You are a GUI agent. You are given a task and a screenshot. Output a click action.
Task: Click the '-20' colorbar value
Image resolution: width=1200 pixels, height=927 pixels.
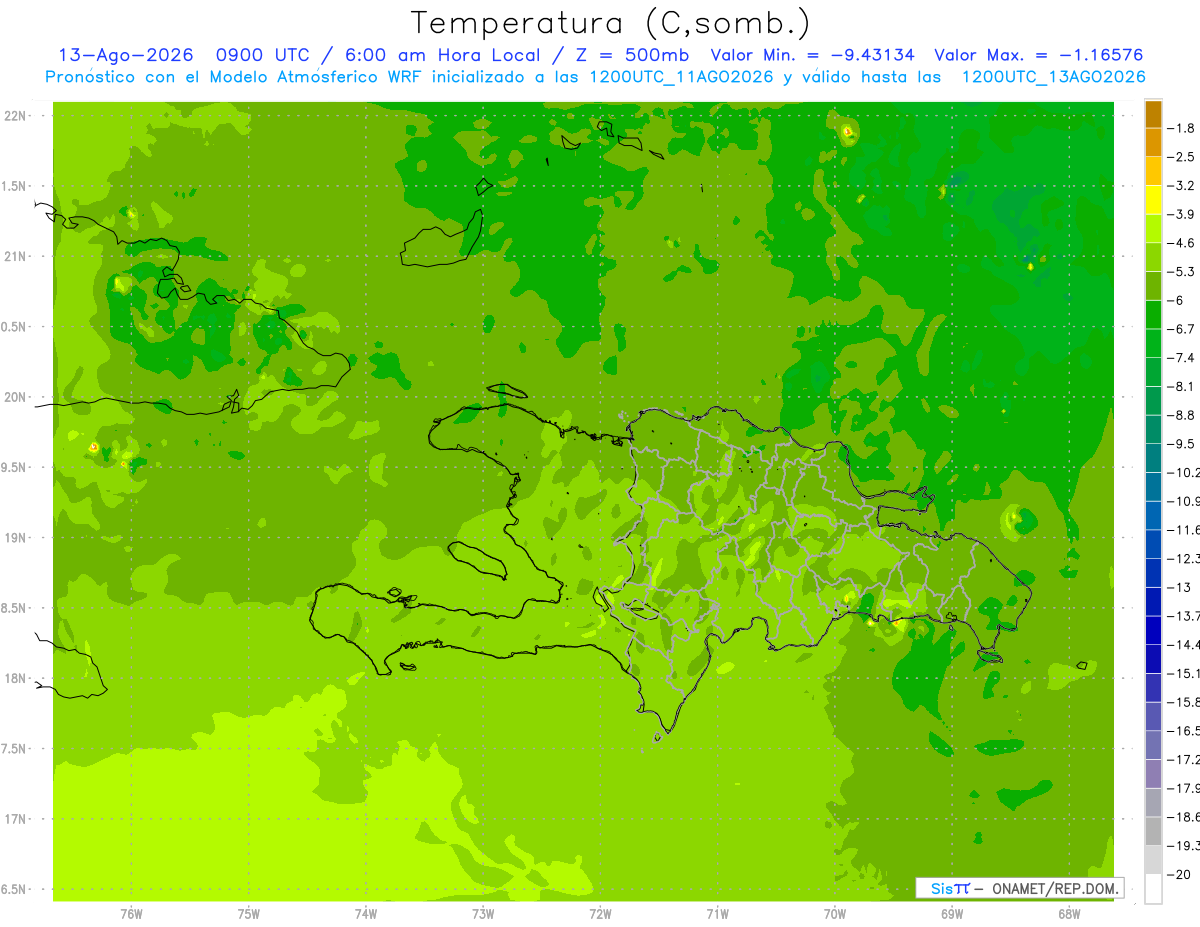coord(1181,874)
